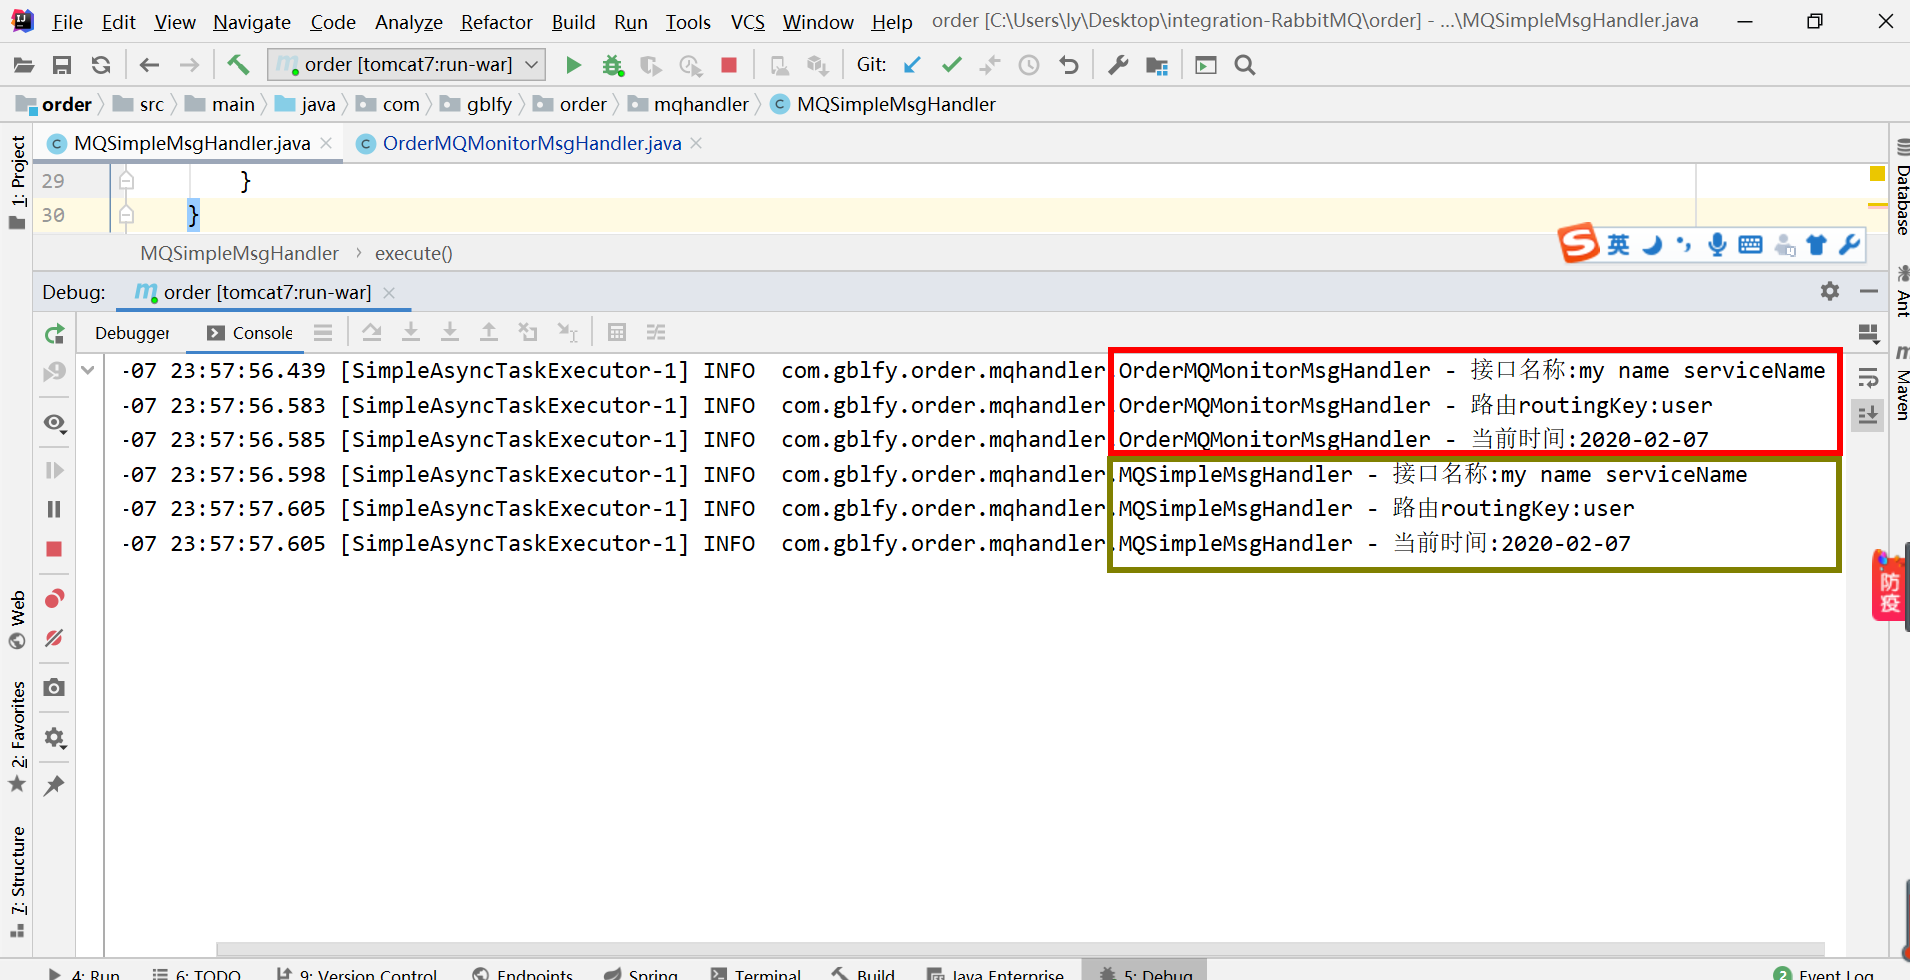Run with coverage shield icon
1910x980 pixels.
(651, 65)
